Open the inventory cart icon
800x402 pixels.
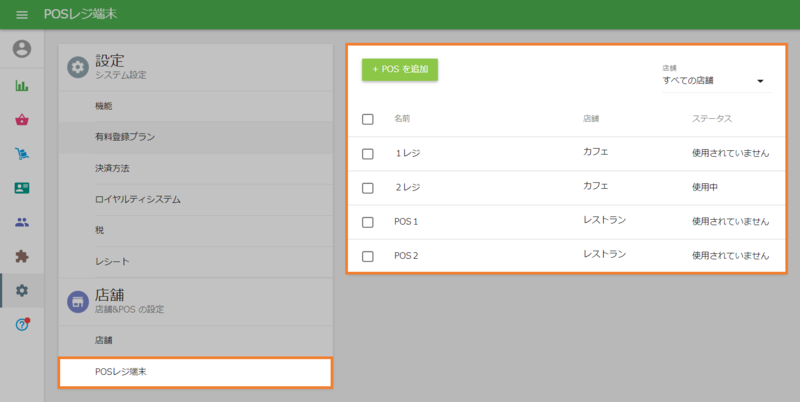point(22,154)
